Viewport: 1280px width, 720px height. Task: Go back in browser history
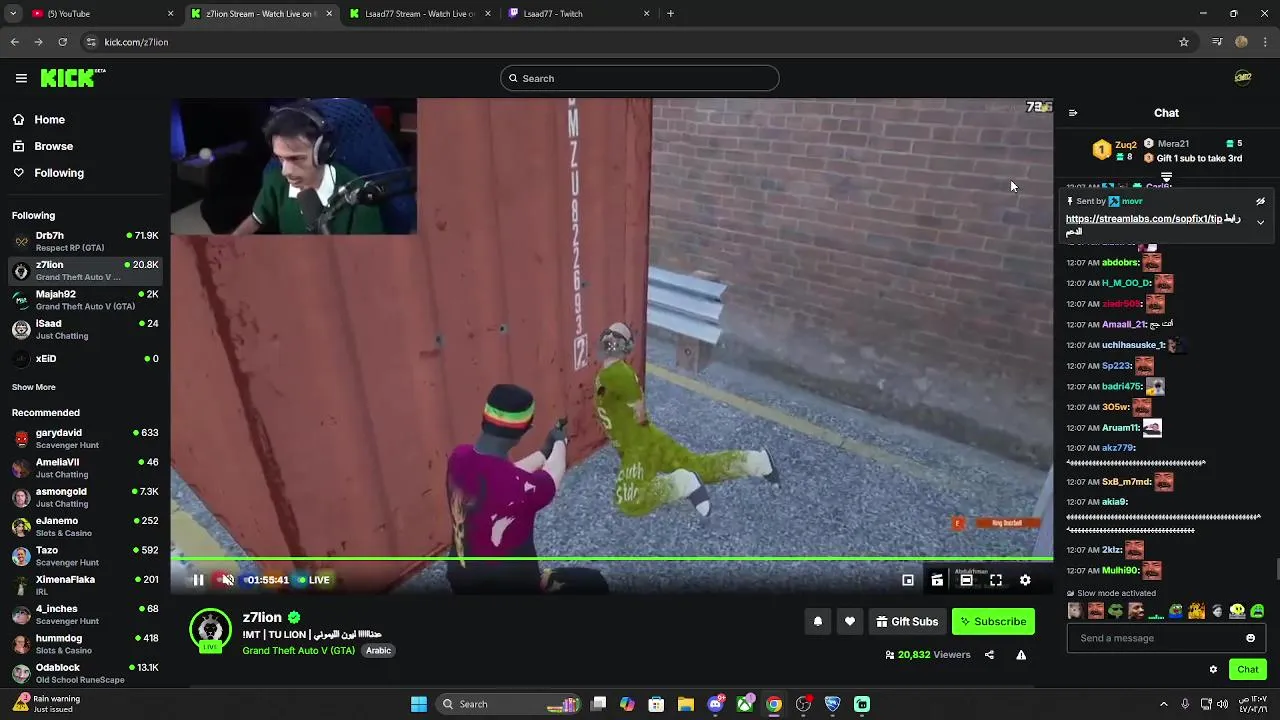tap(15, 42)
